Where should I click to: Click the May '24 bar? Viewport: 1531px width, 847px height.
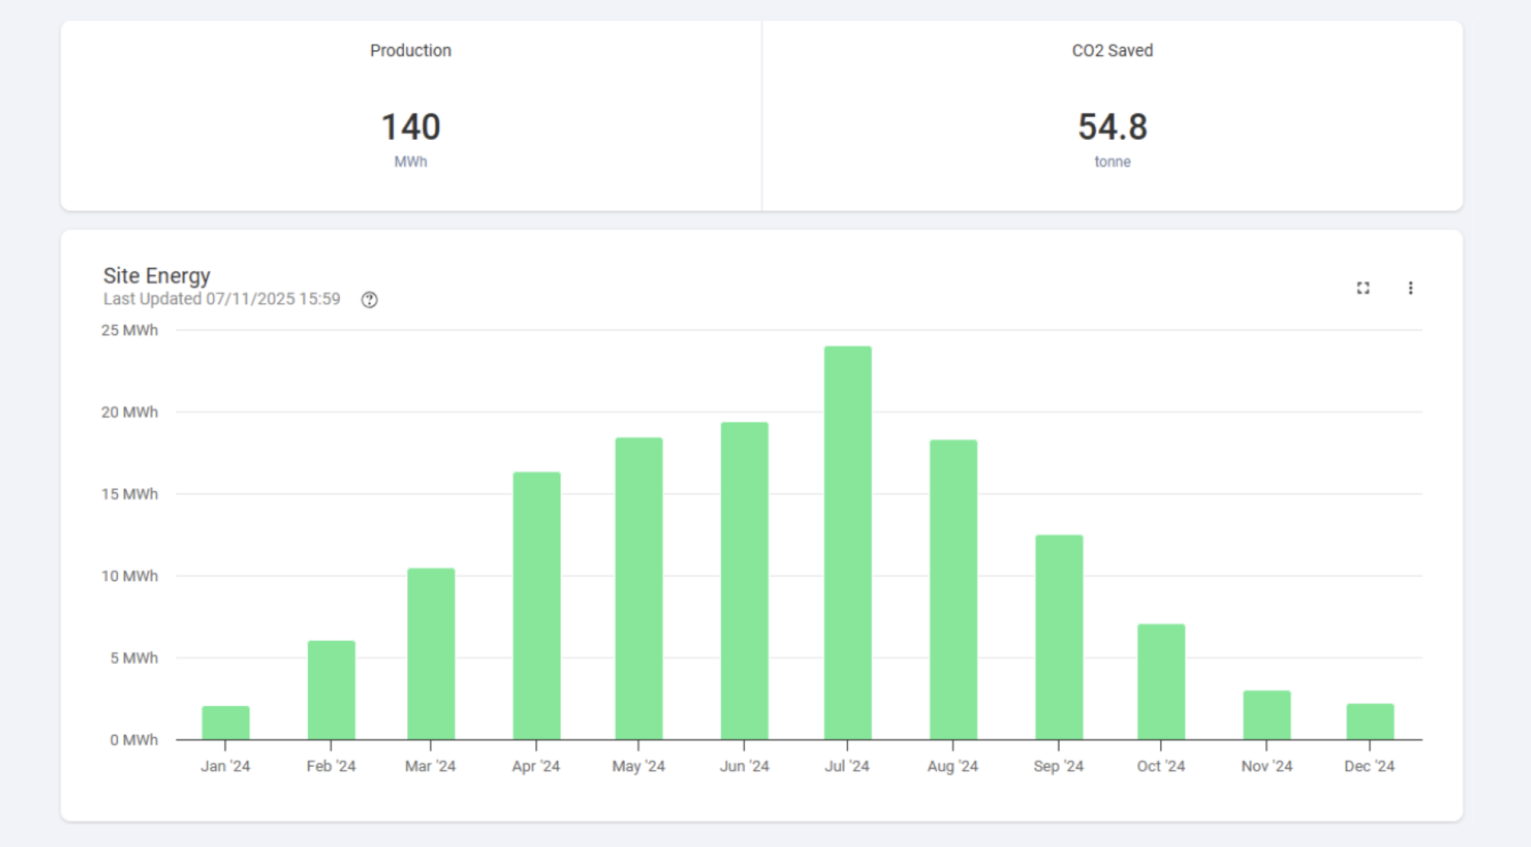tap(639, 589)
